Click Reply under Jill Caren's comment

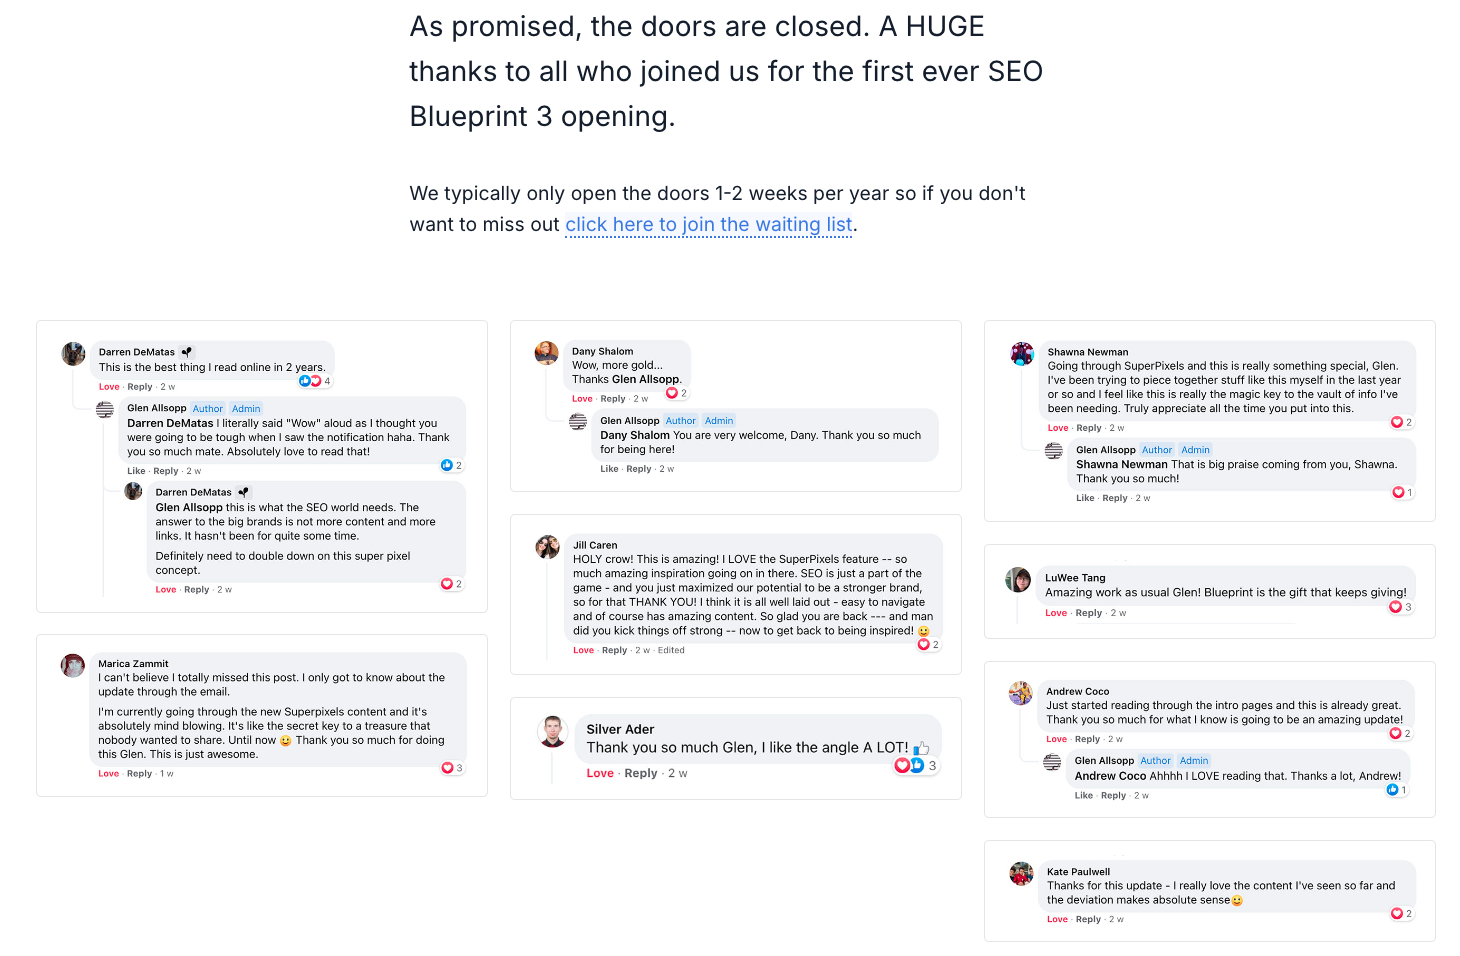click(x=614, y=650)
